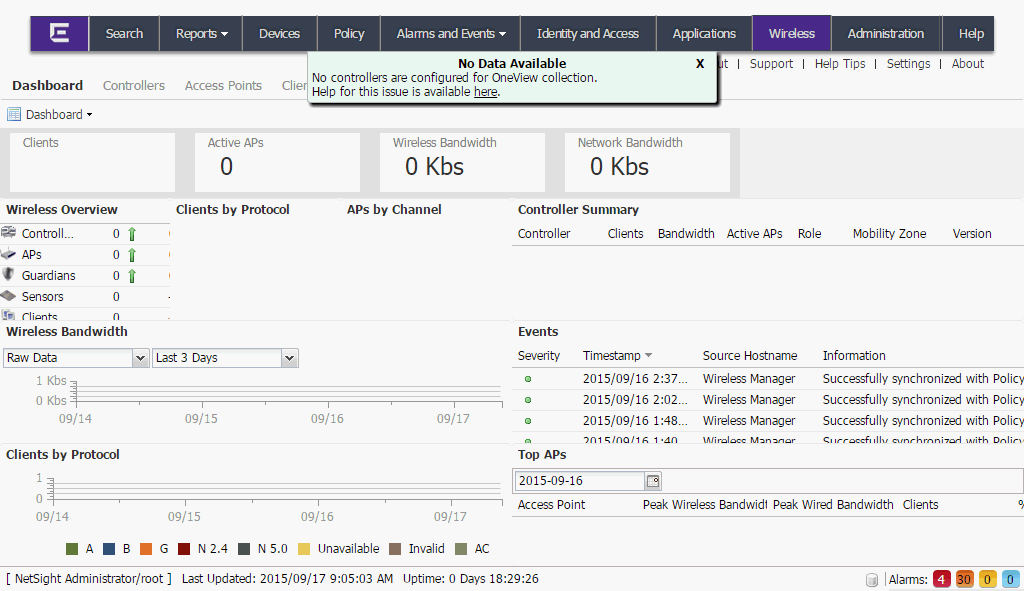
Task: Click the orange alarms count 30
Action: [964, 579]
